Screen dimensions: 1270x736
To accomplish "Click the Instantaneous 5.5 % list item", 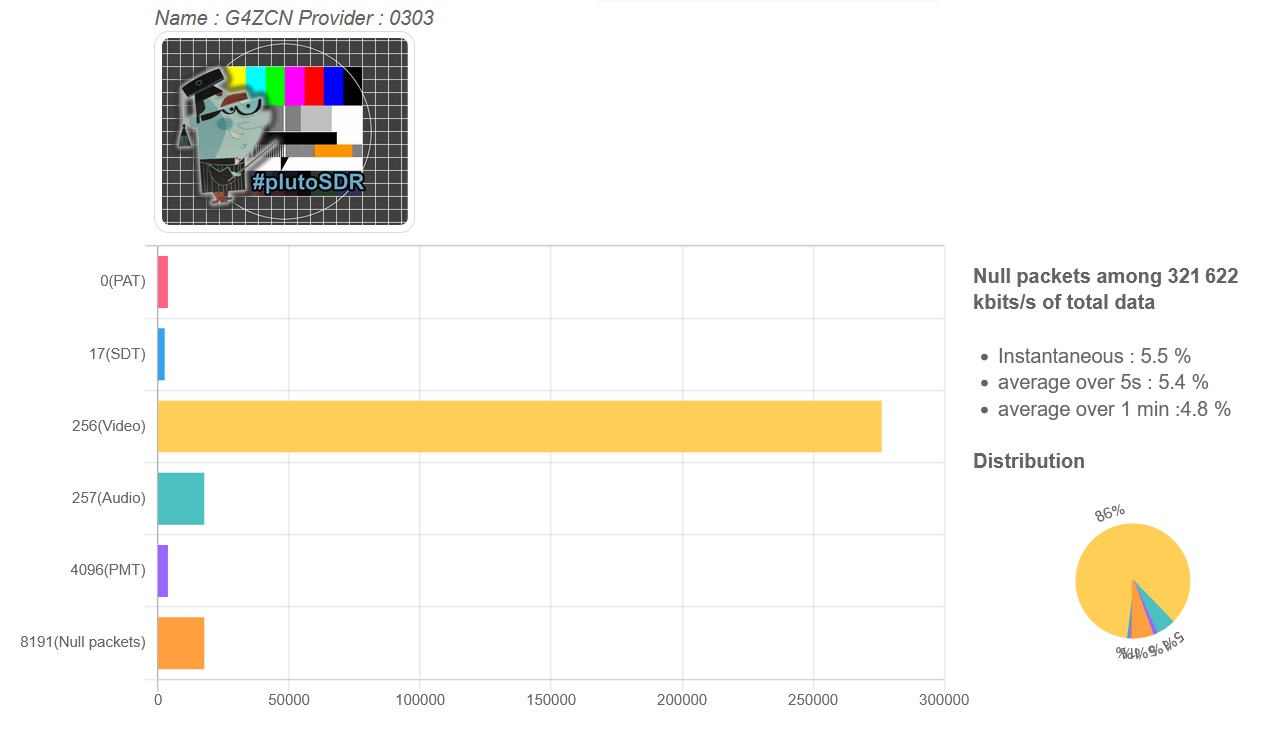I will click(x=1094, y=356).
